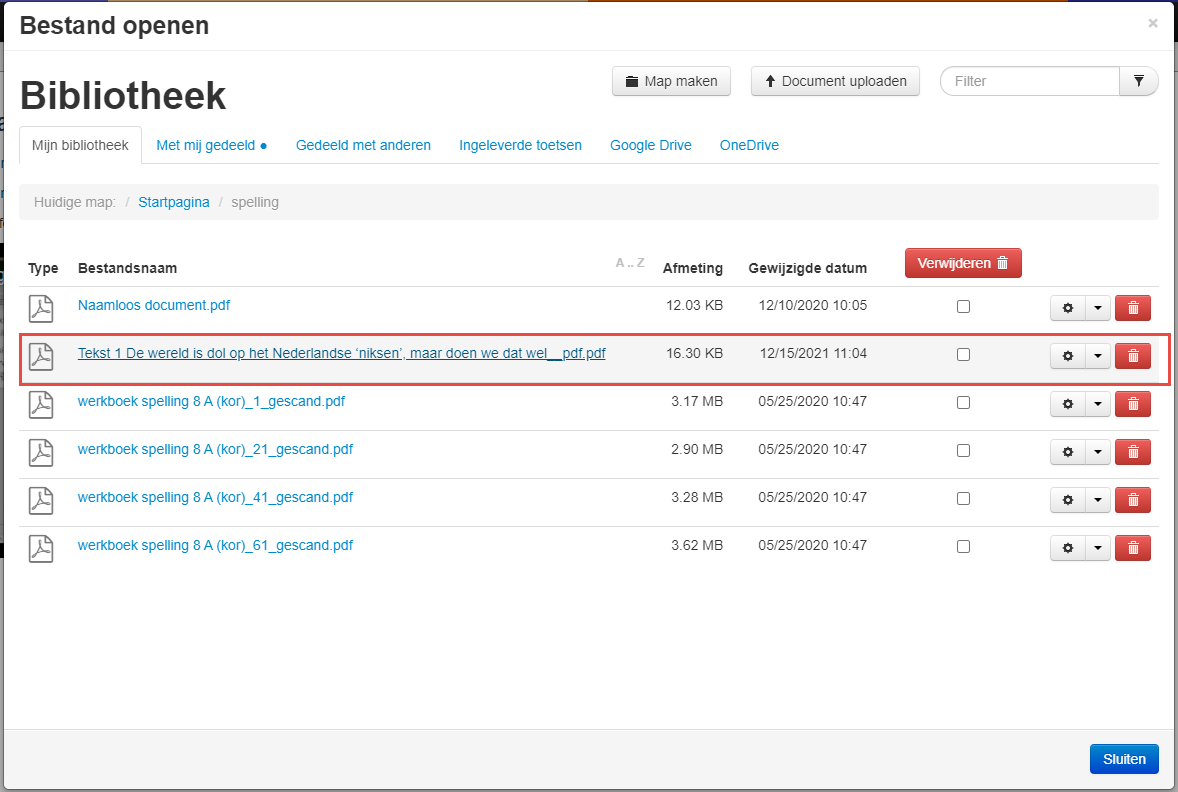
Task: Expand dropdown arrow for werkboek spelling 8 A (kor)_61_gescand.pdf
Action: (x=1098, y=549)
